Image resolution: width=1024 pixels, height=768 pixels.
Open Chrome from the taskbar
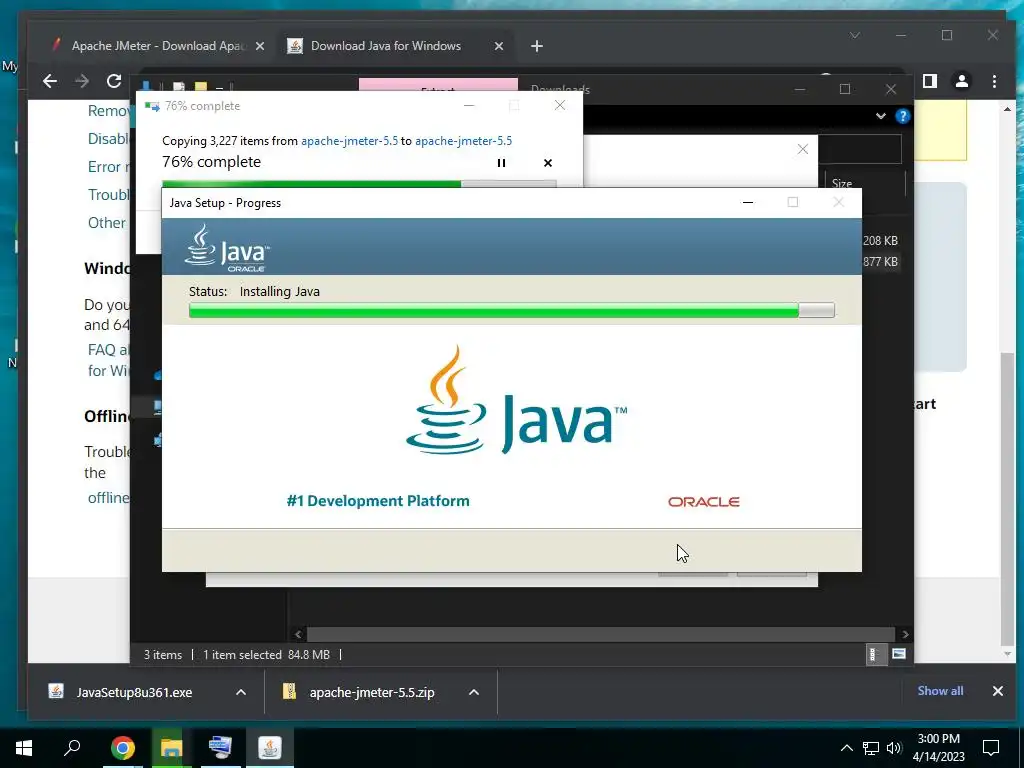(x=122, y=748)
